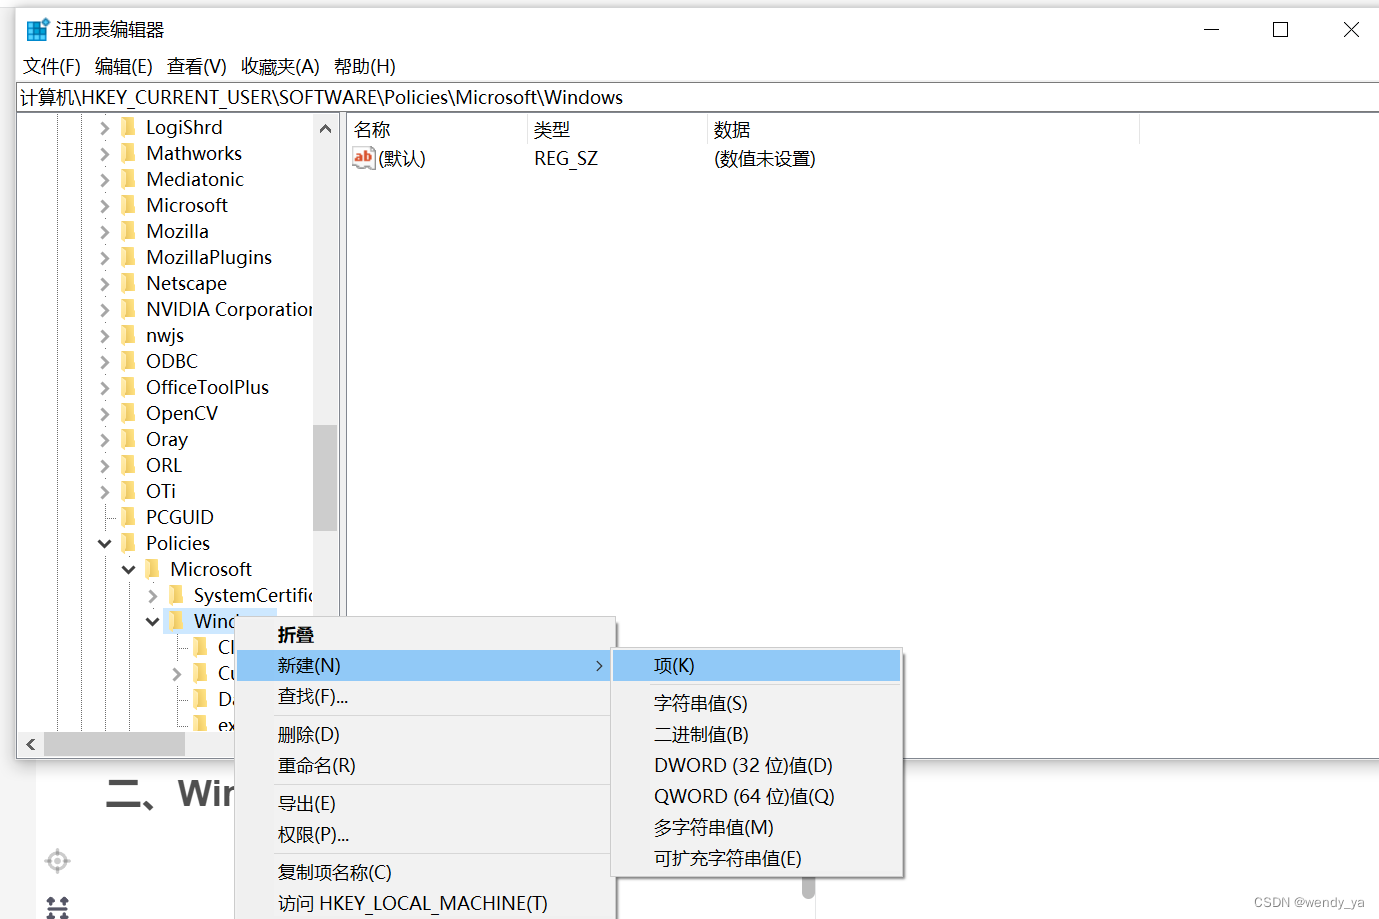1379x919 pixels.
Task: Select 导出(E) in context menu
Action: pyautogui.click(x=424, y=803)
